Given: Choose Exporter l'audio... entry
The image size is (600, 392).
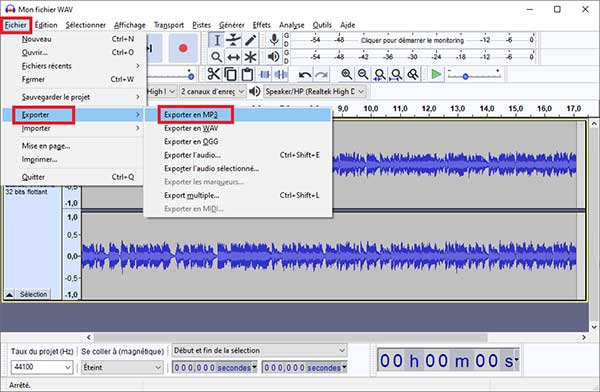Looking at the screenshot, I should tap(238, 155).
